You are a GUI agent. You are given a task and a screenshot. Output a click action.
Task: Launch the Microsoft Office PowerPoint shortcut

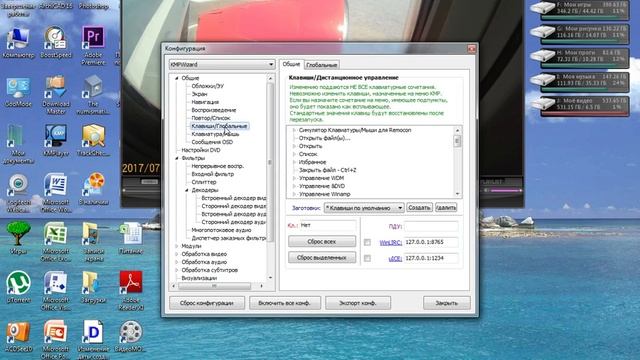tap(56, 340)
